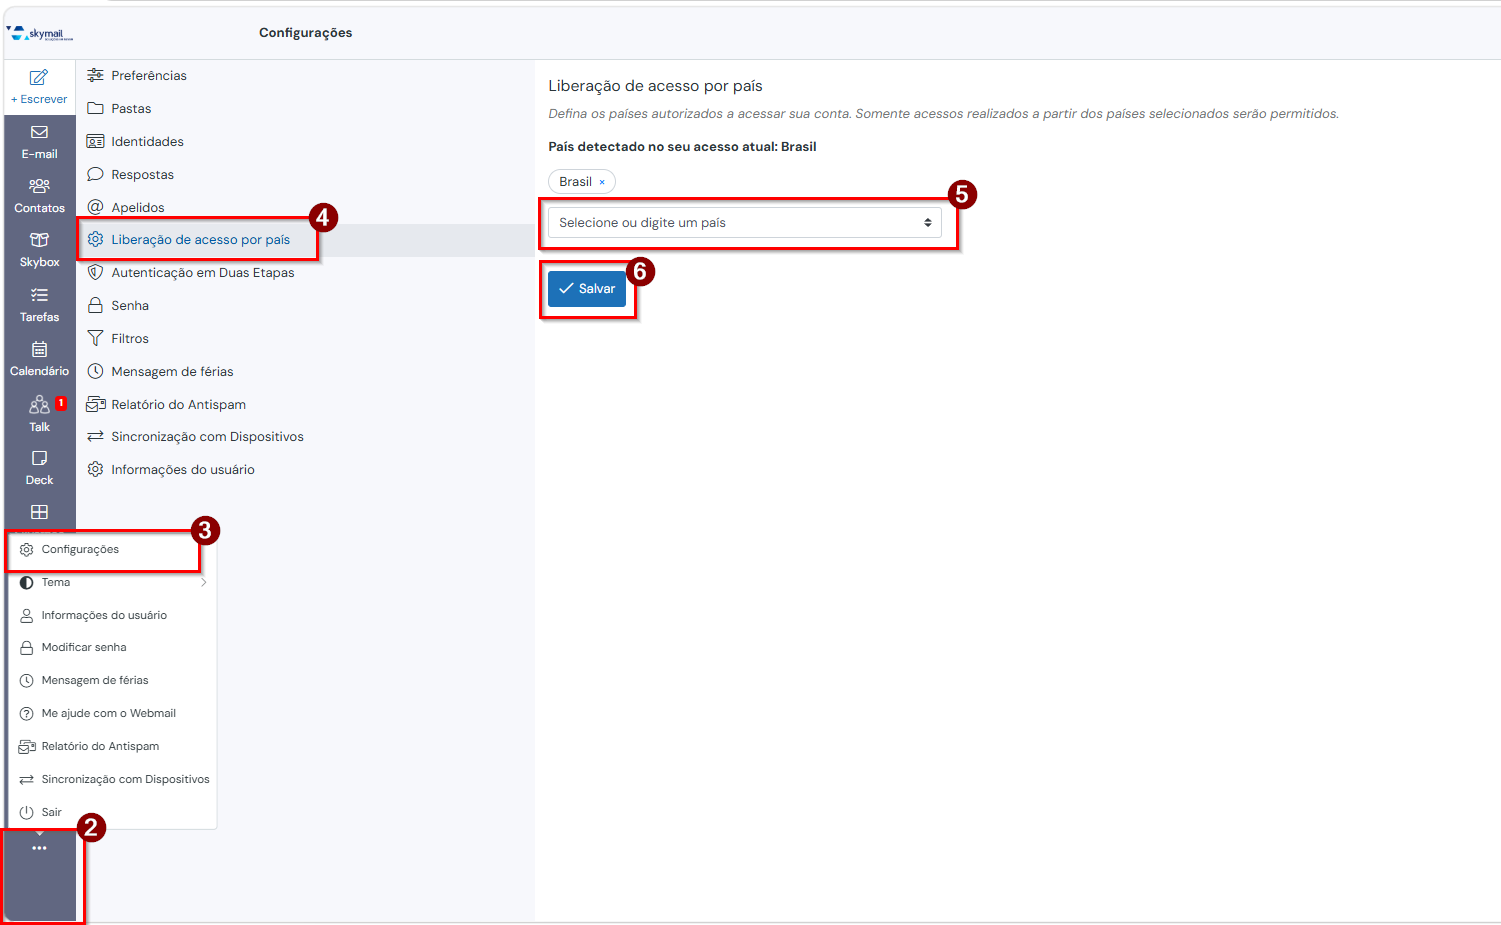Select Liberação de acesso por país
Viewport: 1501px width, 925px height.
[306, 240]
